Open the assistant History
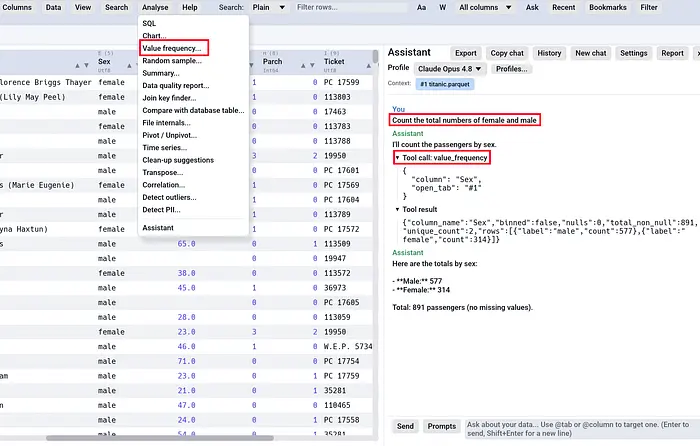700x446 pixels. coord(549,53)
